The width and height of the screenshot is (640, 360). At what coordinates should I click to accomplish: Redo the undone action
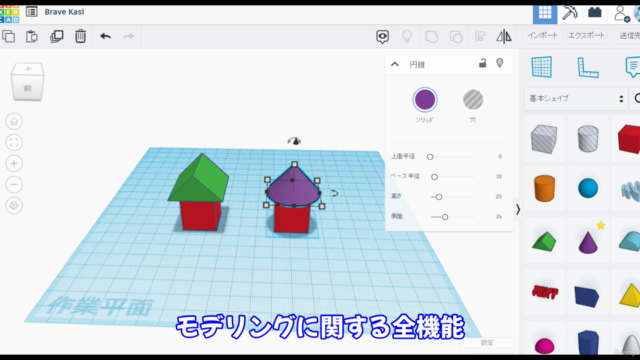[x=129, y=36]
